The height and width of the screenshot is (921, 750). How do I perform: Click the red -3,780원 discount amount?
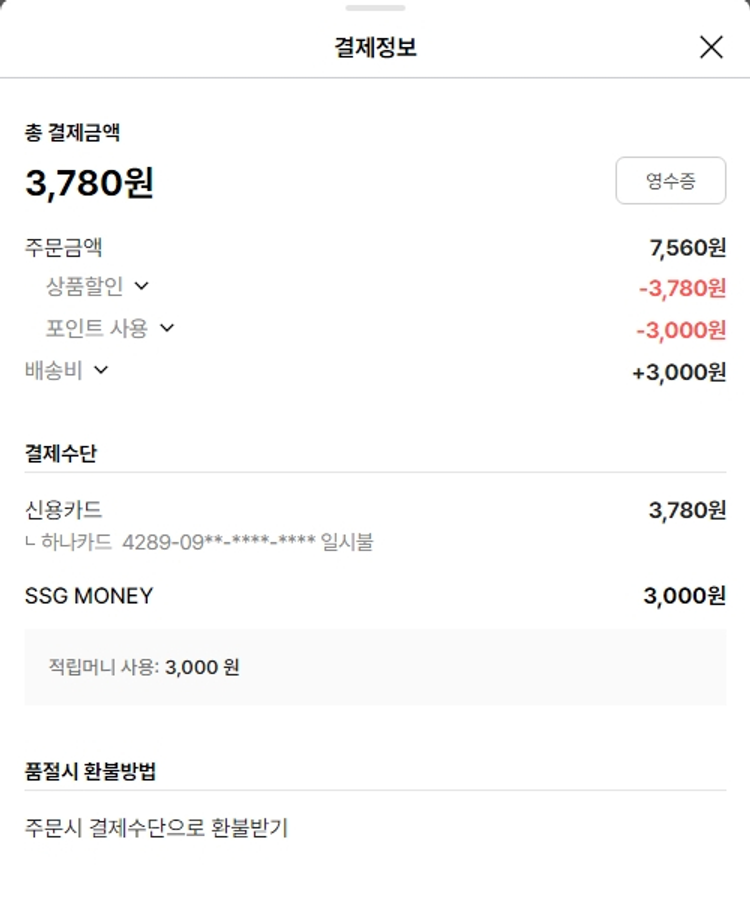(682, 289)
